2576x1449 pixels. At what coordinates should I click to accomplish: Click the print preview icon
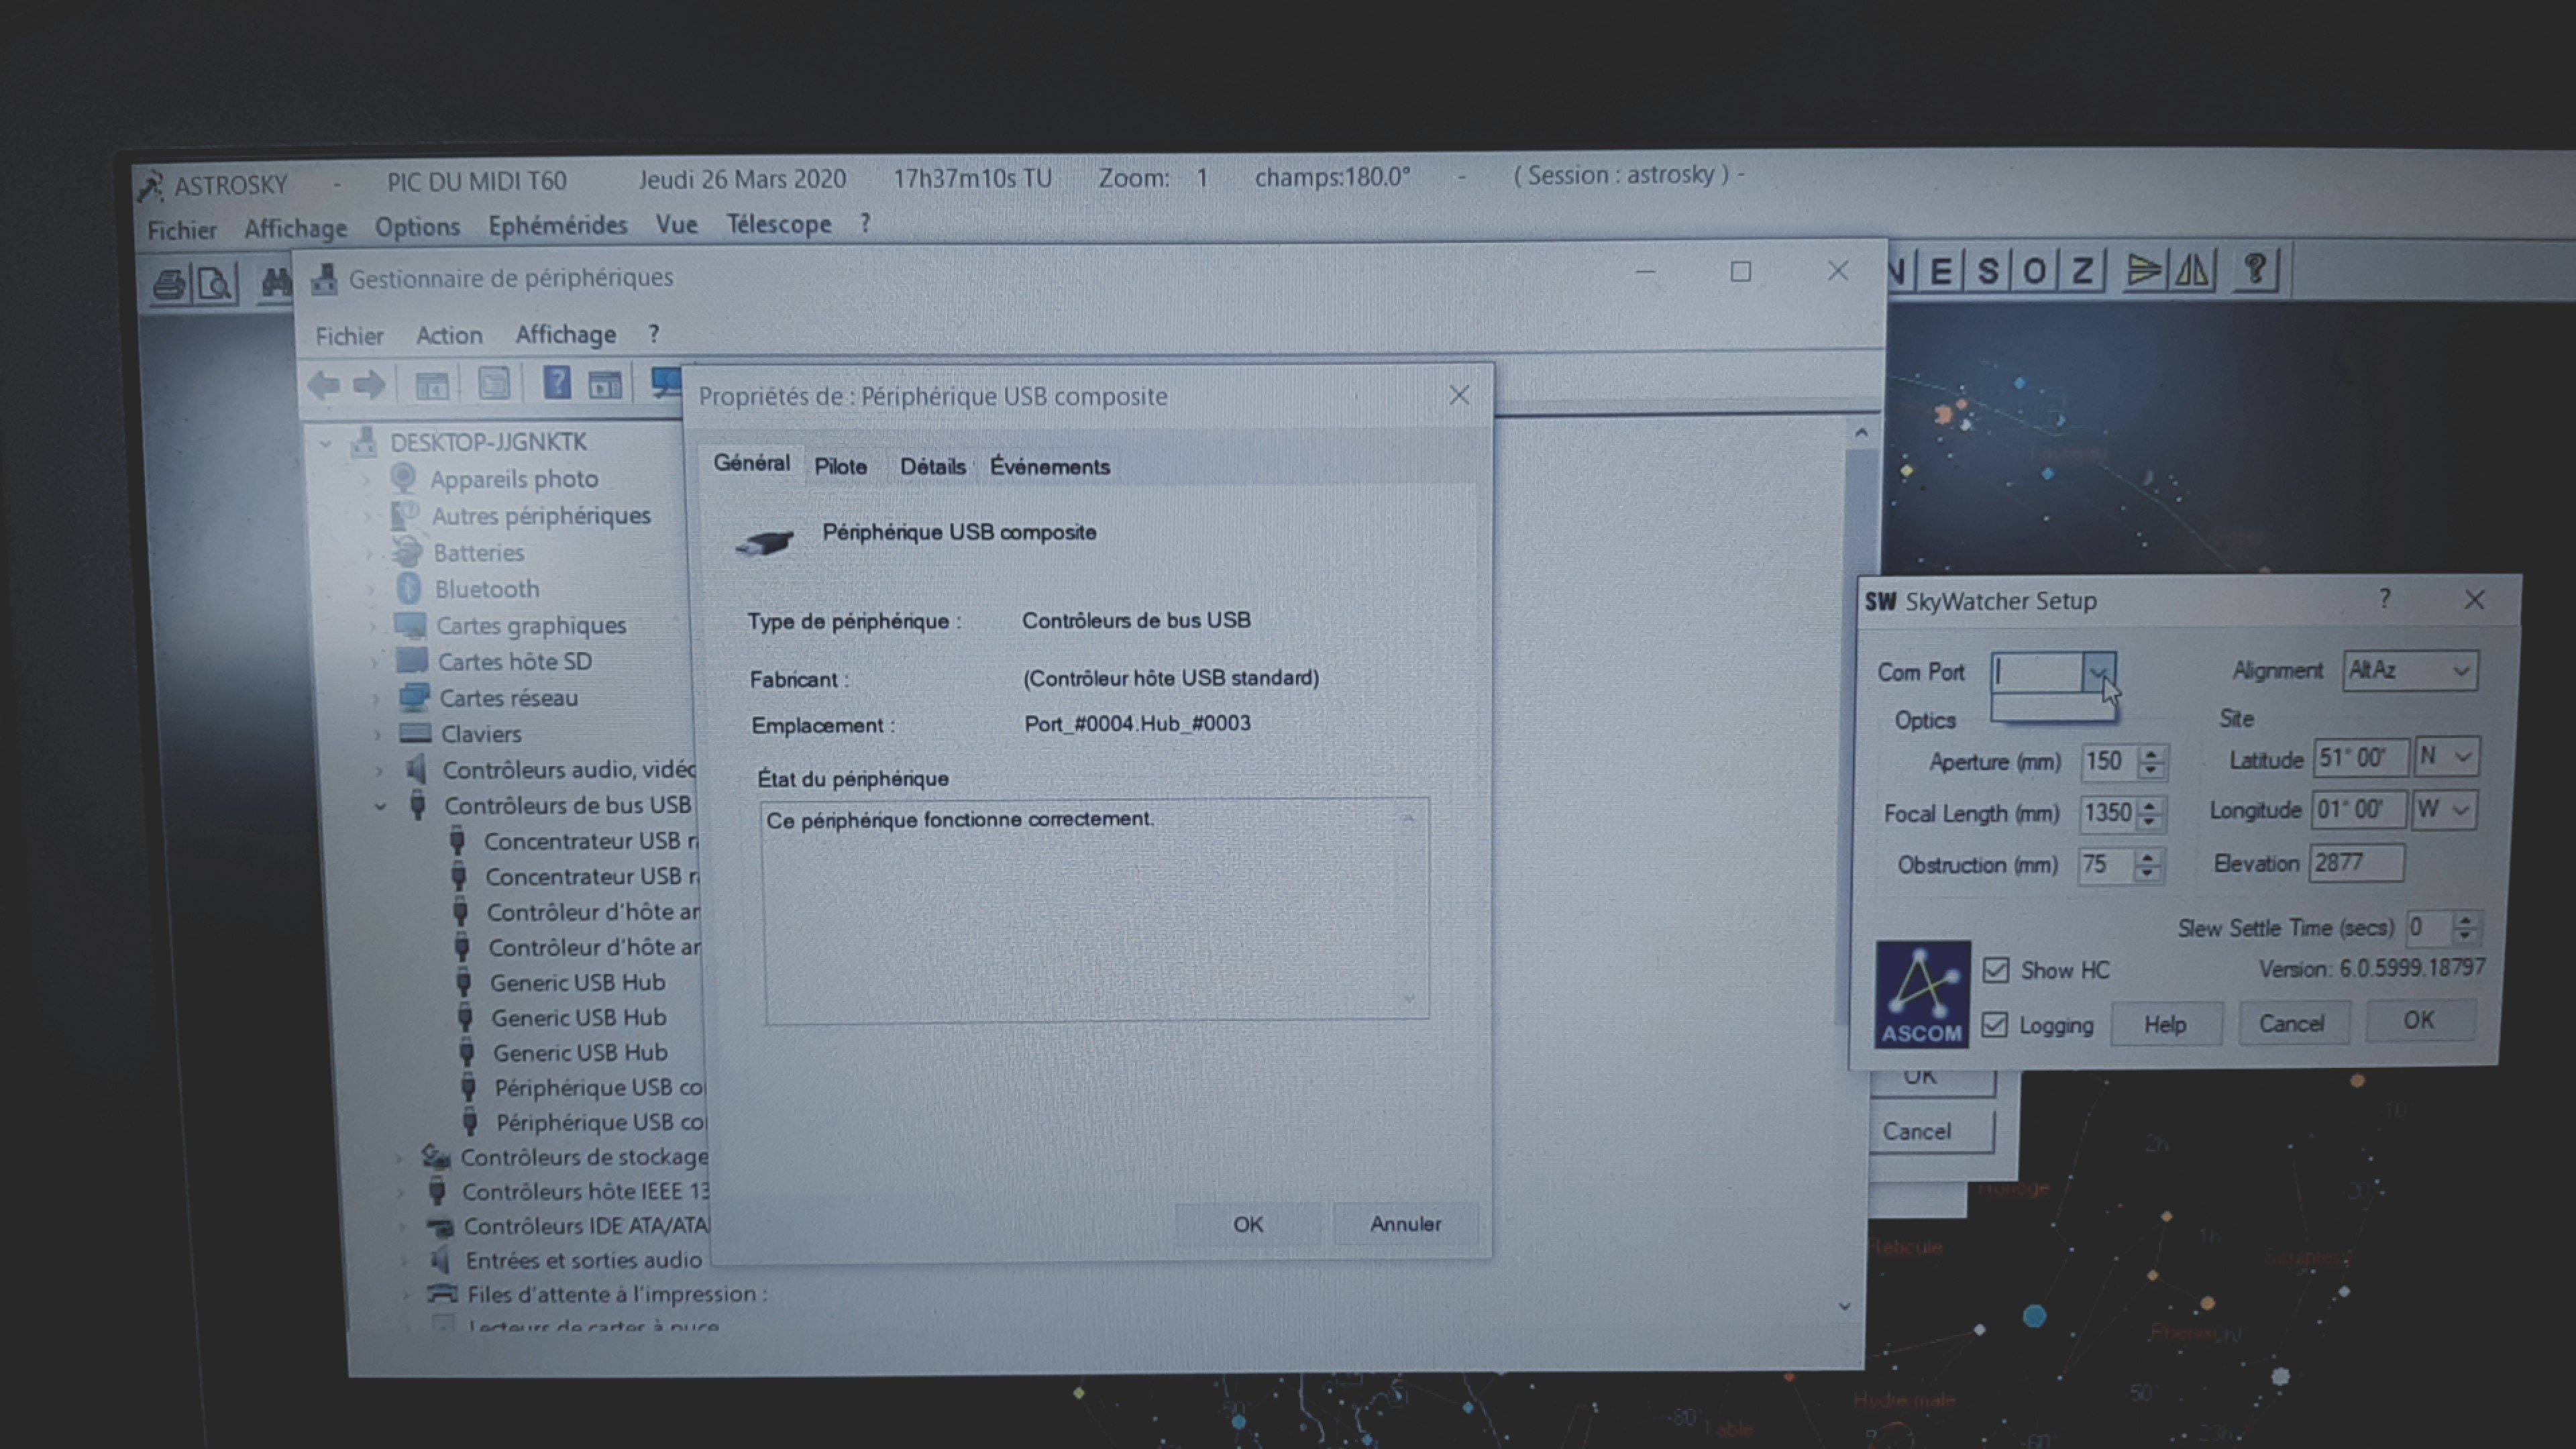coord(215,284)
